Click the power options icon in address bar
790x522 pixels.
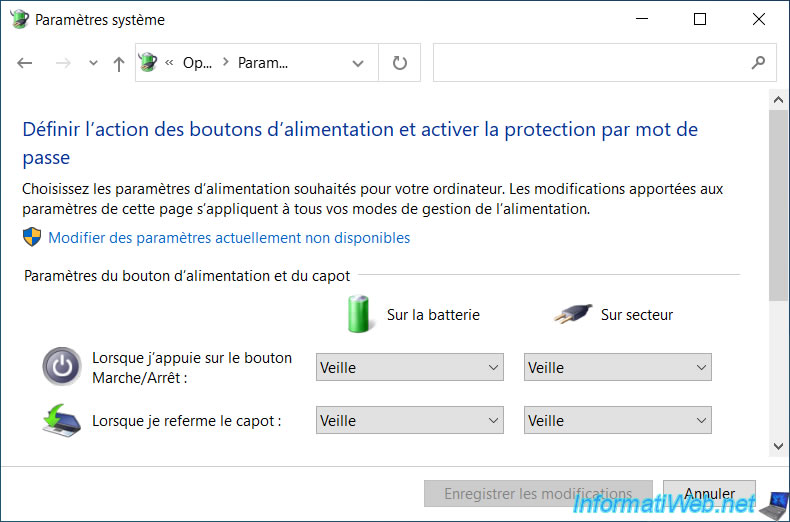click(148, 62)
